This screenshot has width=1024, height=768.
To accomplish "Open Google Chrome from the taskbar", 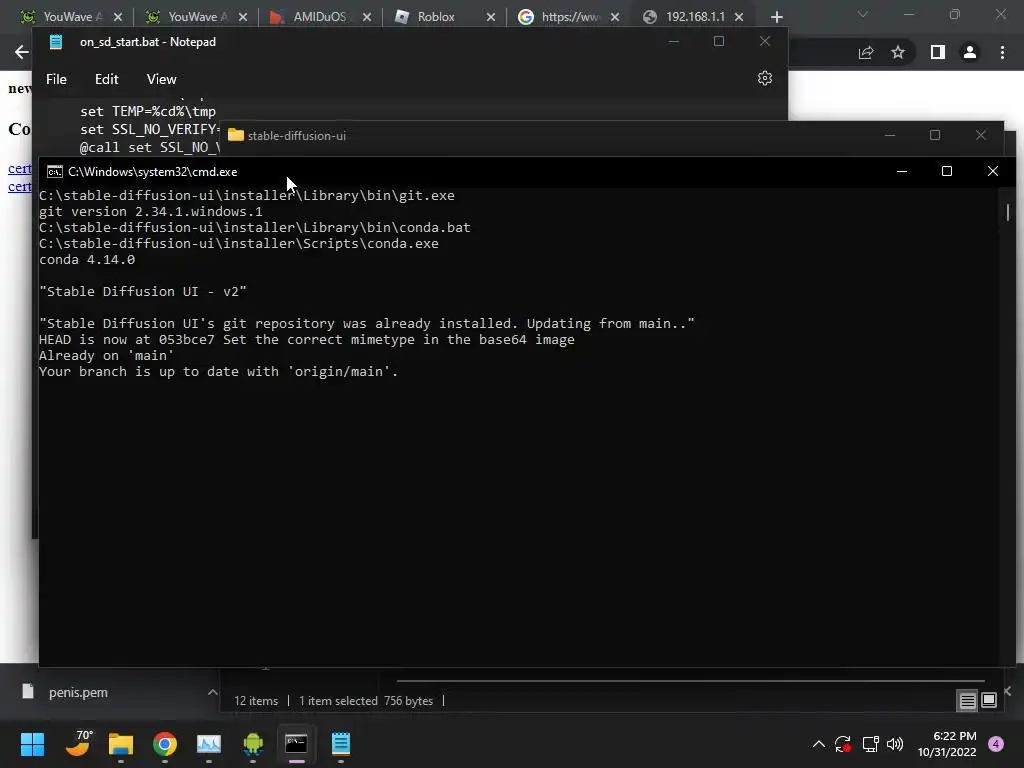I will pos(165,744).
